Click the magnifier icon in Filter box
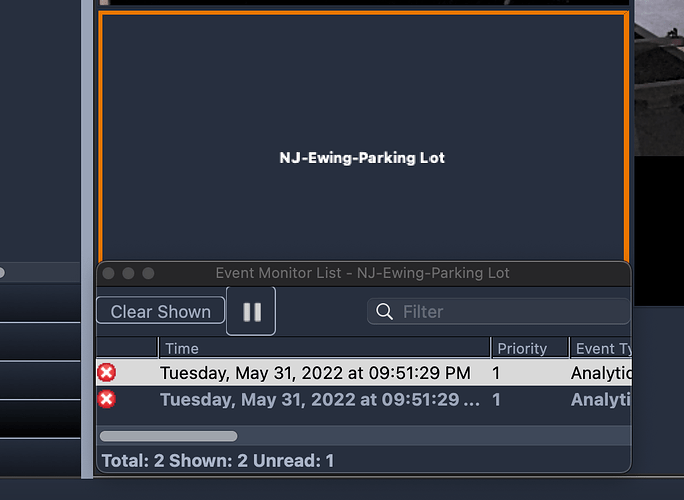684x500 pixels. click(384, 312)
